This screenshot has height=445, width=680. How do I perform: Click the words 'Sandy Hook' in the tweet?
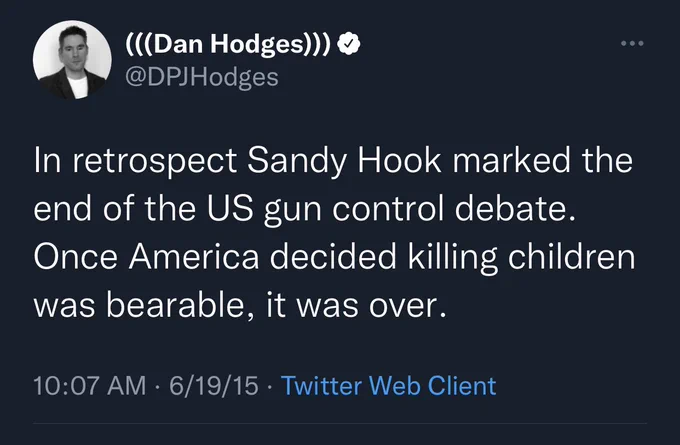click(x=344, y=161)
